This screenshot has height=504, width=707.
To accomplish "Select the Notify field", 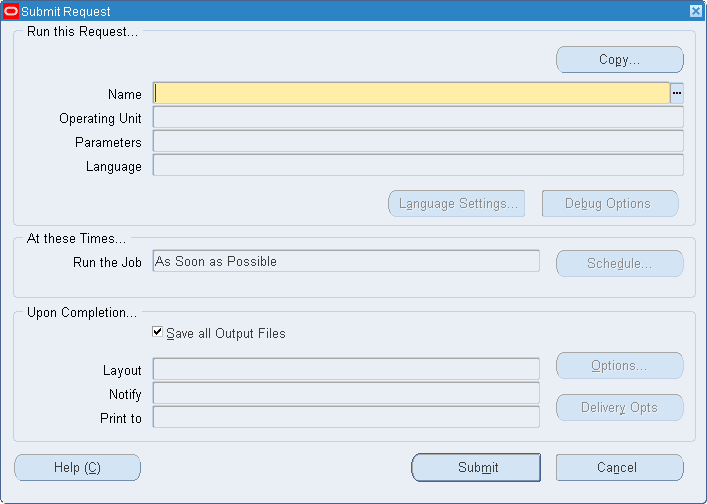I will click(346, 393).
